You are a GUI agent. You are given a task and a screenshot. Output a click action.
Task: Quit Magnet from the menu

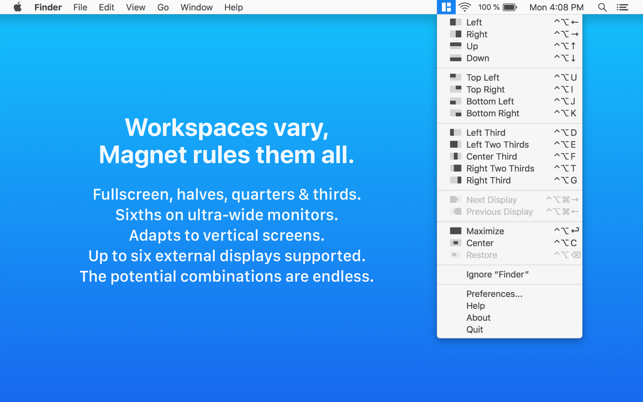click(x=474, y=329)
